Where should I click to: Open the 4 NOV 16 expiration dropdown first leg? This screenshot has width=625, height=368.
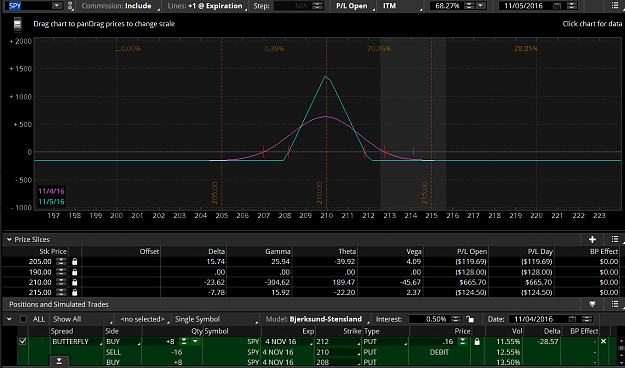[287, 342]
